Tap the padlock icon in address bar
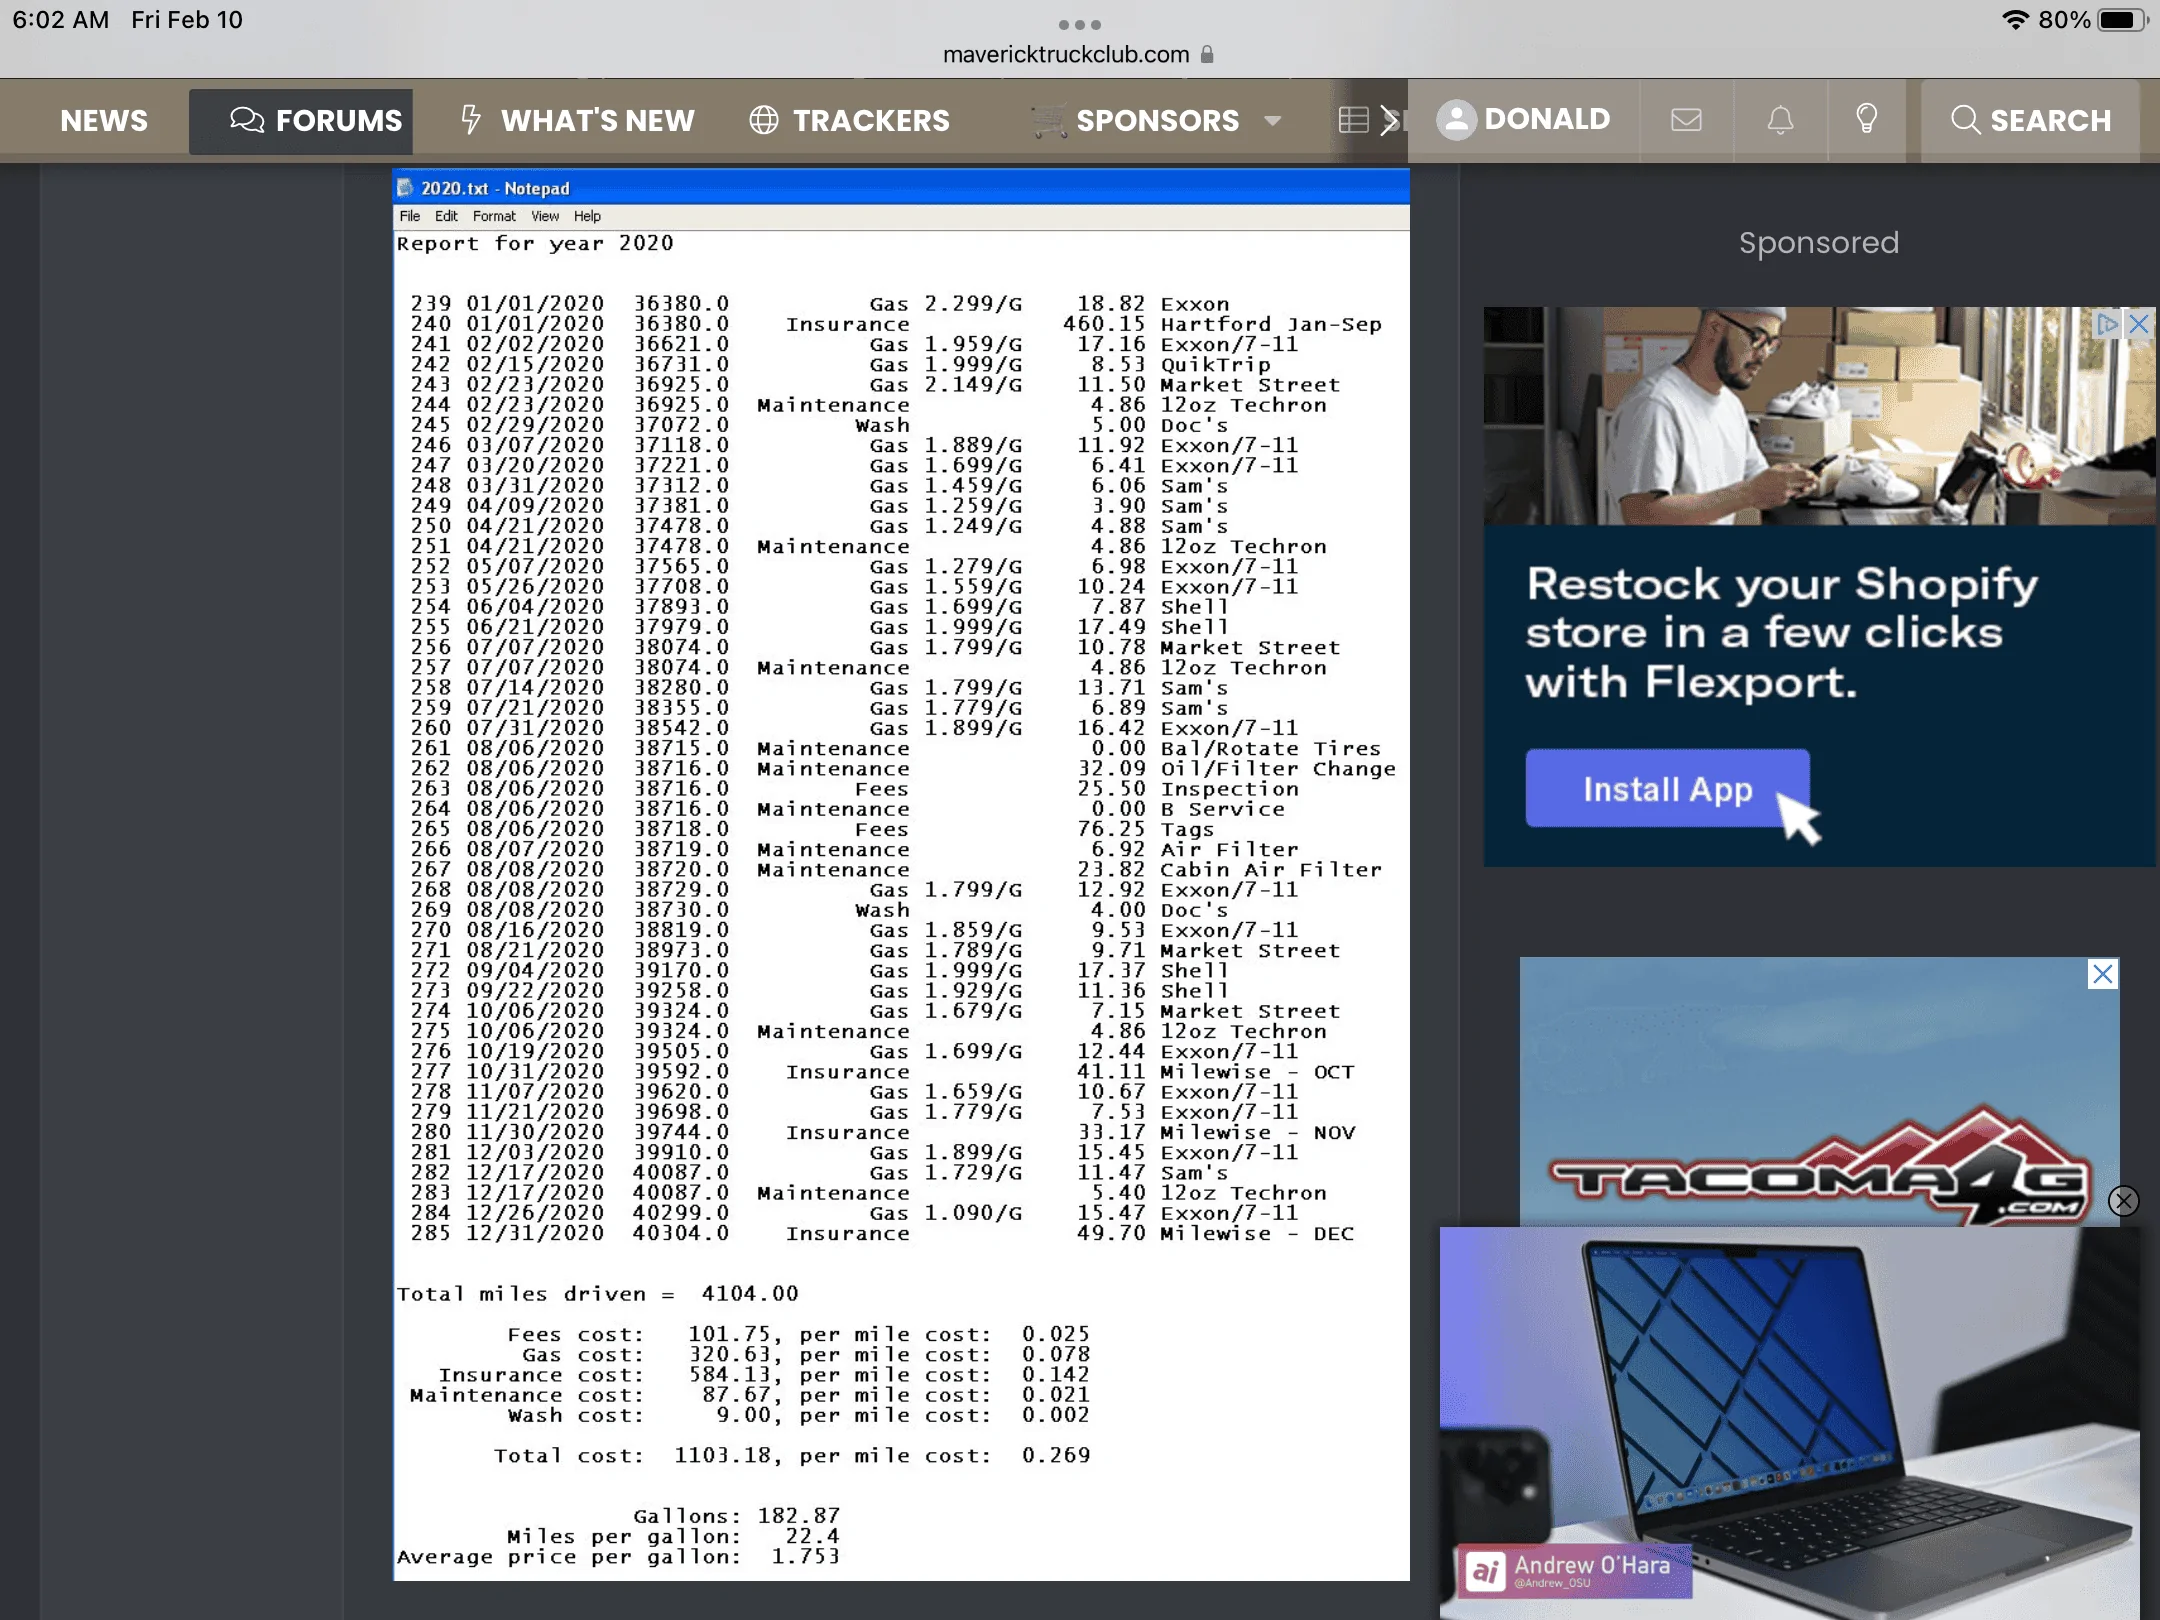2160x1620 pixels. pyautogui.click(x=1207, y=54)
